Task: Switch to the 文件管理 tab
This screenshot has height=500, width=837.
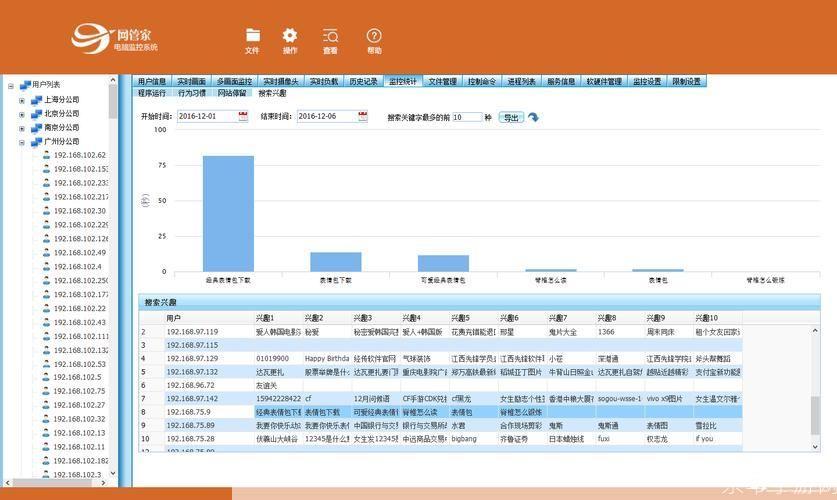Action: tap(443, 81)
